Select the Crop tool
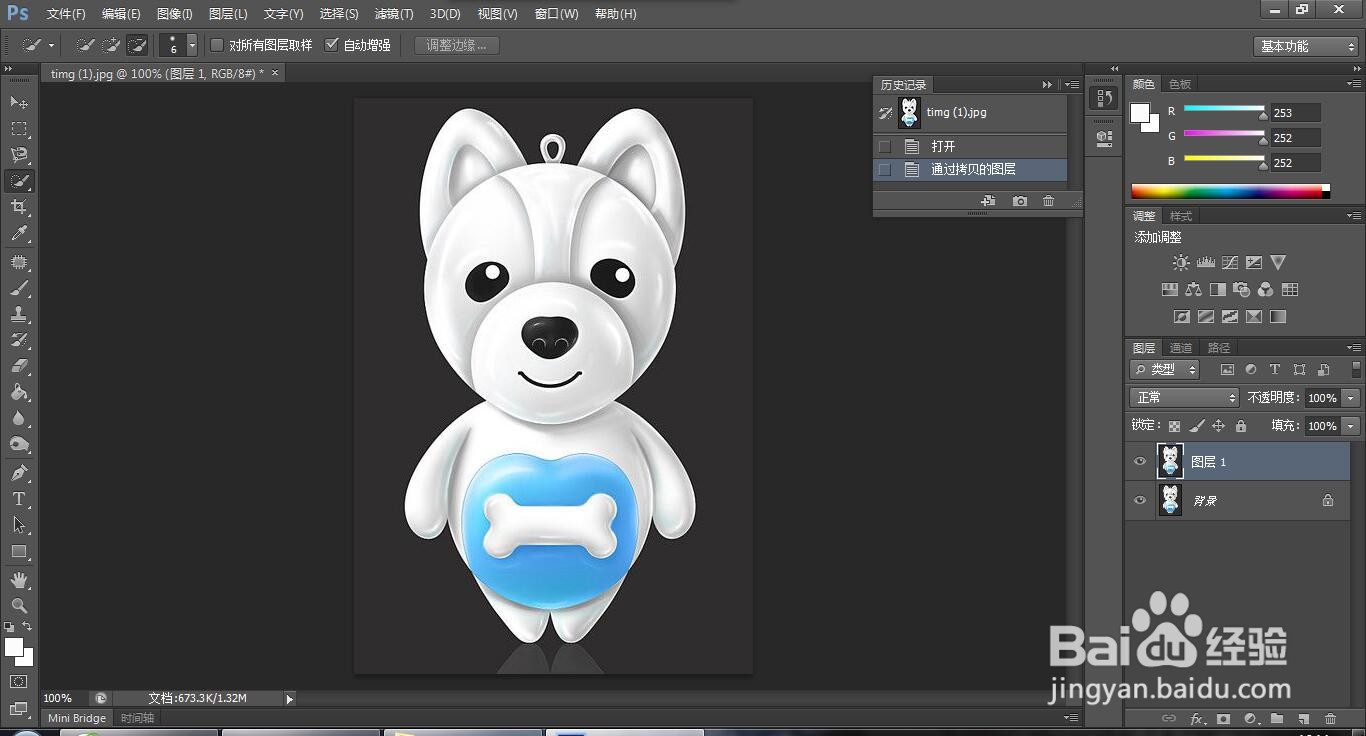 tap(20, 207)
